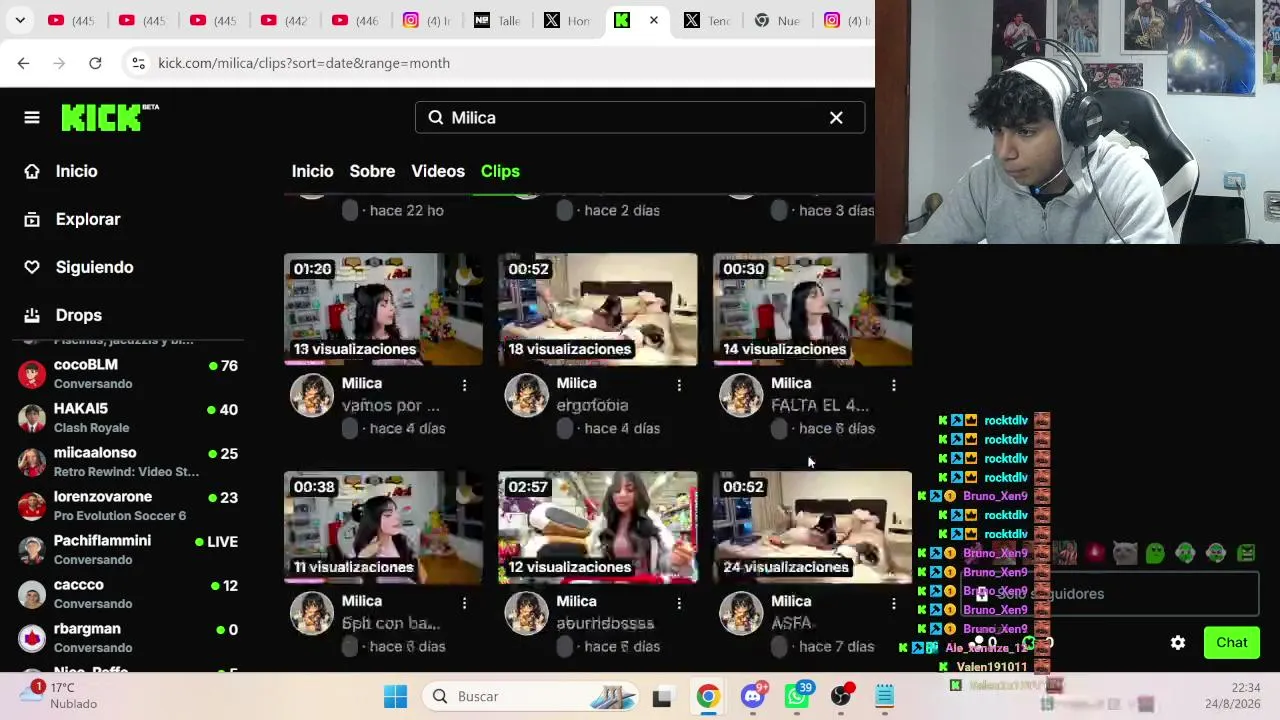This screenshot has height=720, width=1280.
Task: Open HAKAI5 channel avatar
Action: pos(32,418)
